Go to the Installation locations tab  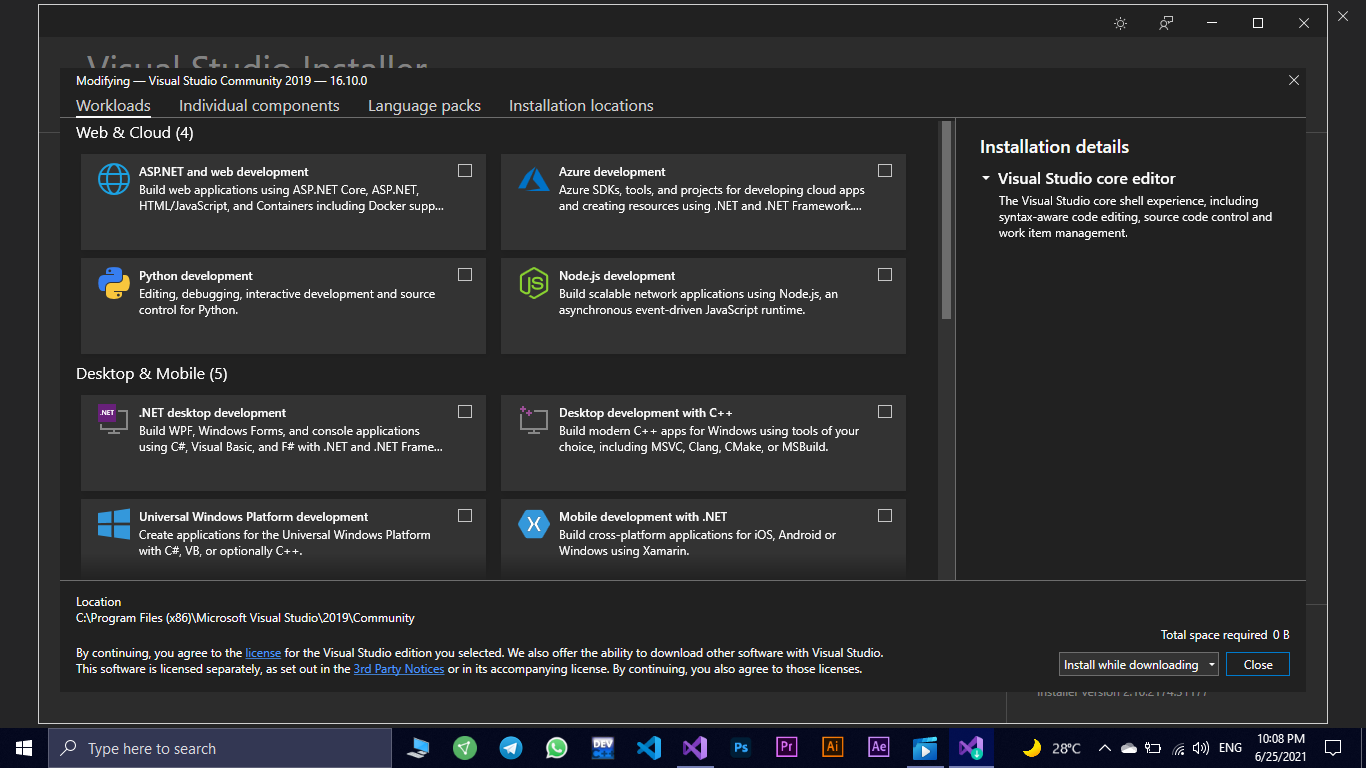pyautogui.click(x=581, y=106)
